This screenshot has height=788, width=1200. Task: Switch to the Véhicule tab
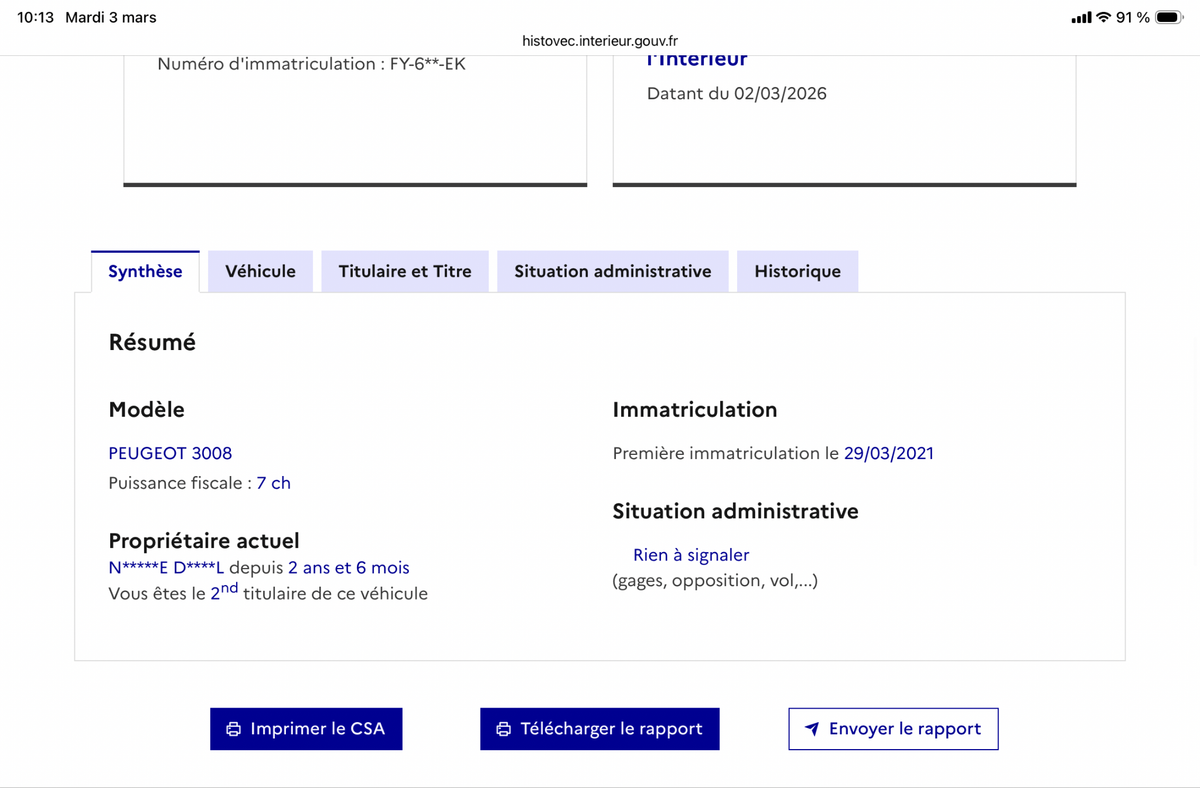(260, 271)
